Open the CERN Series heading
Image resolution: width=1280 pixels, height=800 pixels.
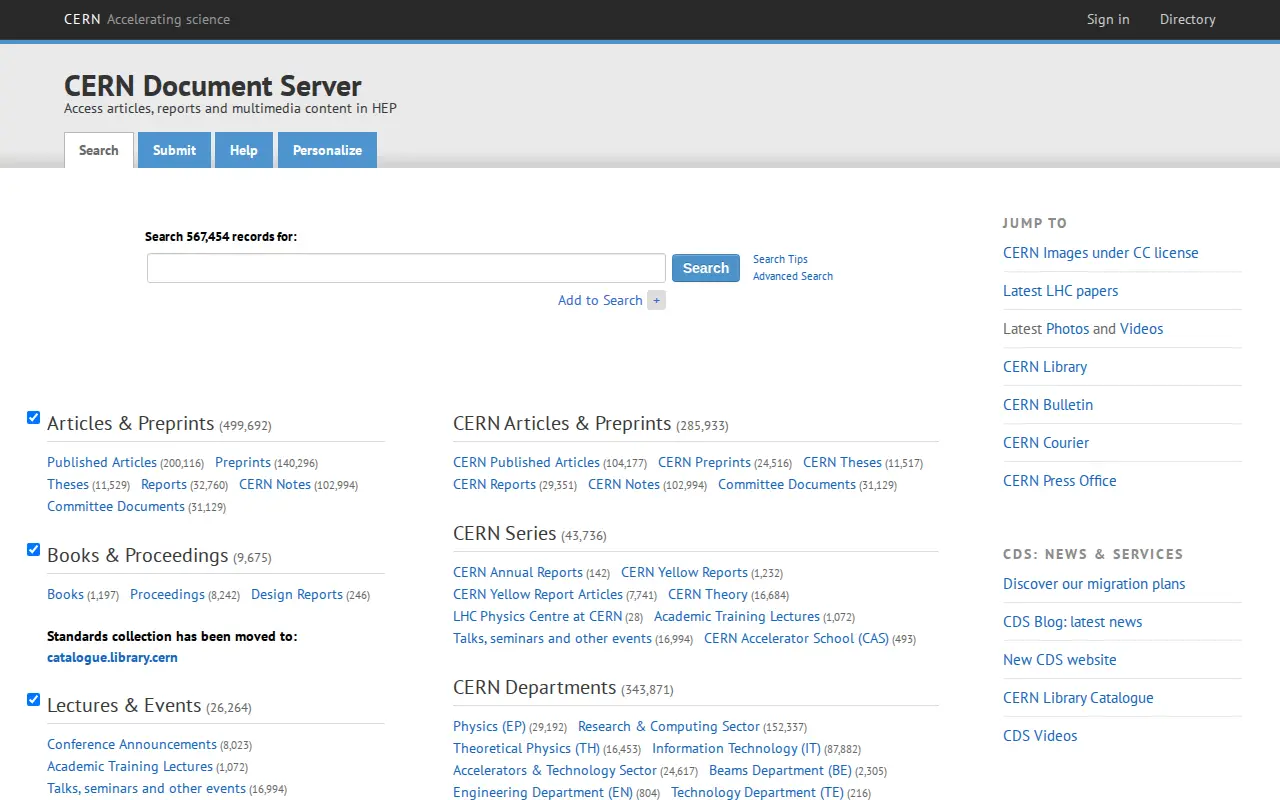click(x=504, y=533)
